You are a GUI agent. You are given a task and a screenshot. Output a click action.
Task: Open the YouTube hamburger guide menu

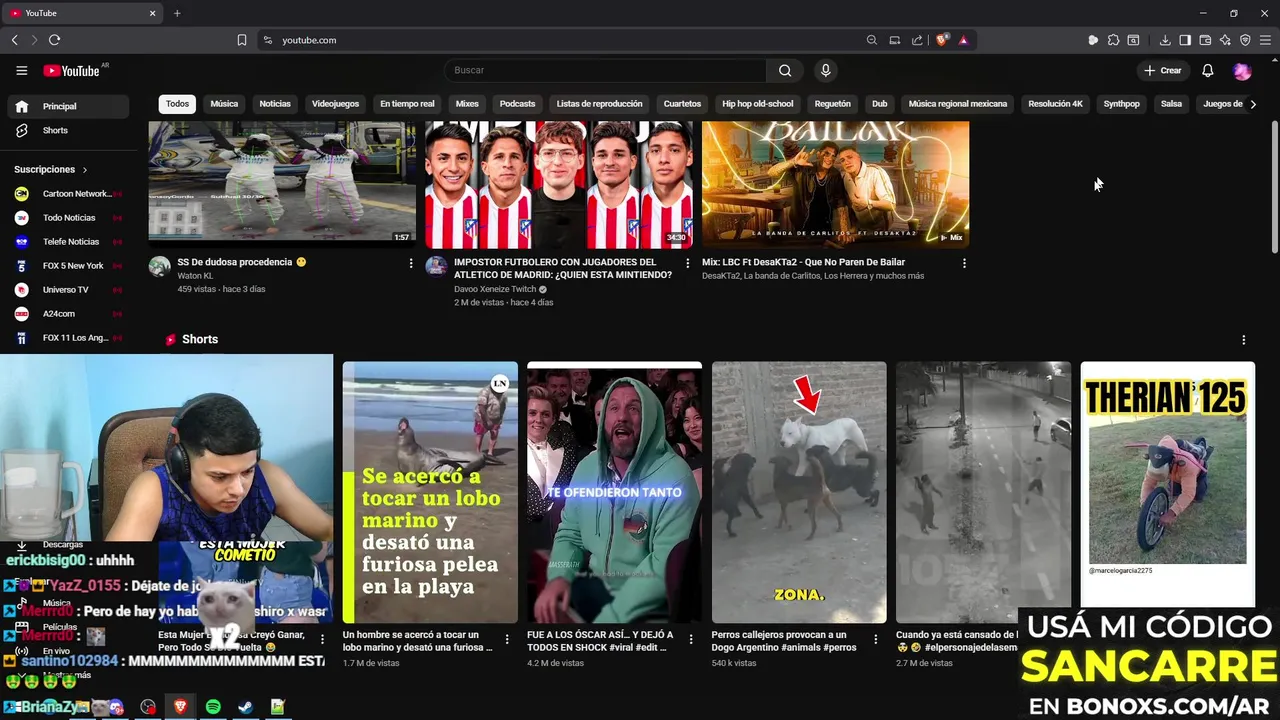pyautogui.click(x=21, y=70)
